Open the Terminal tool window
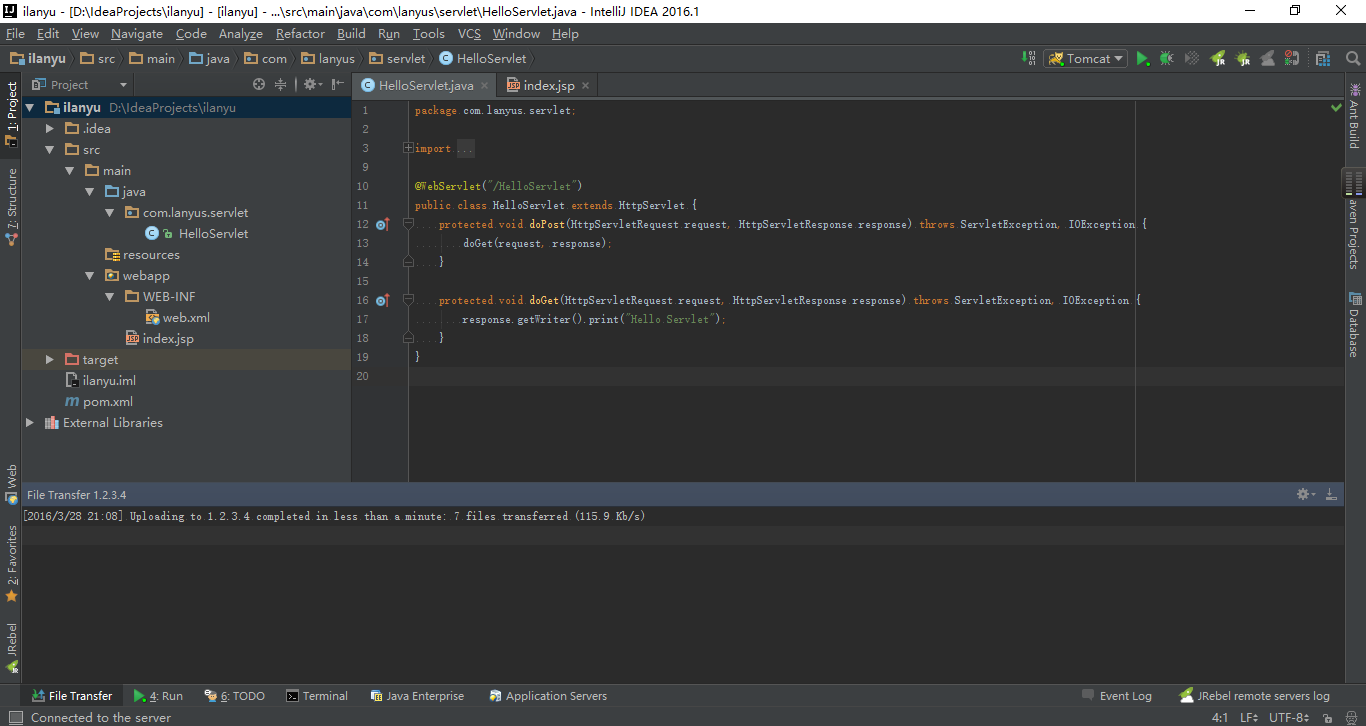Screen dimensions: 1366x726 click(x=317, y=696)
